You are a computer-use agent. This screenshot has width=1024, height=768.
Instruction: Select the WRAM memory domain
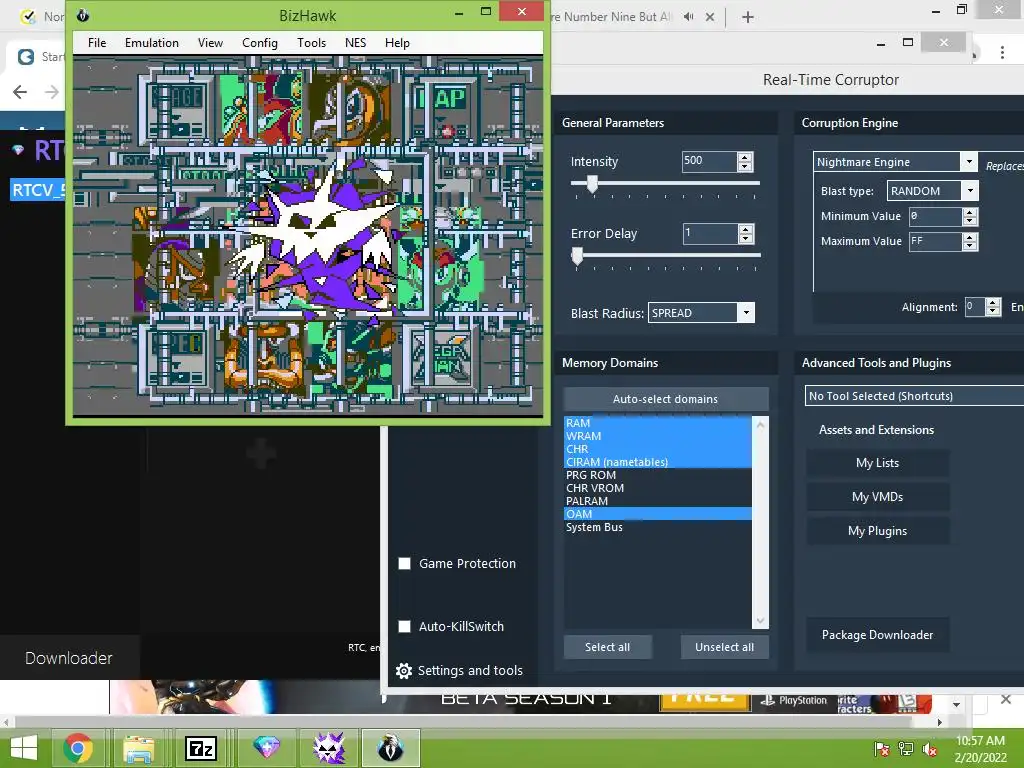pyautogui.click(x=658, y=436)
